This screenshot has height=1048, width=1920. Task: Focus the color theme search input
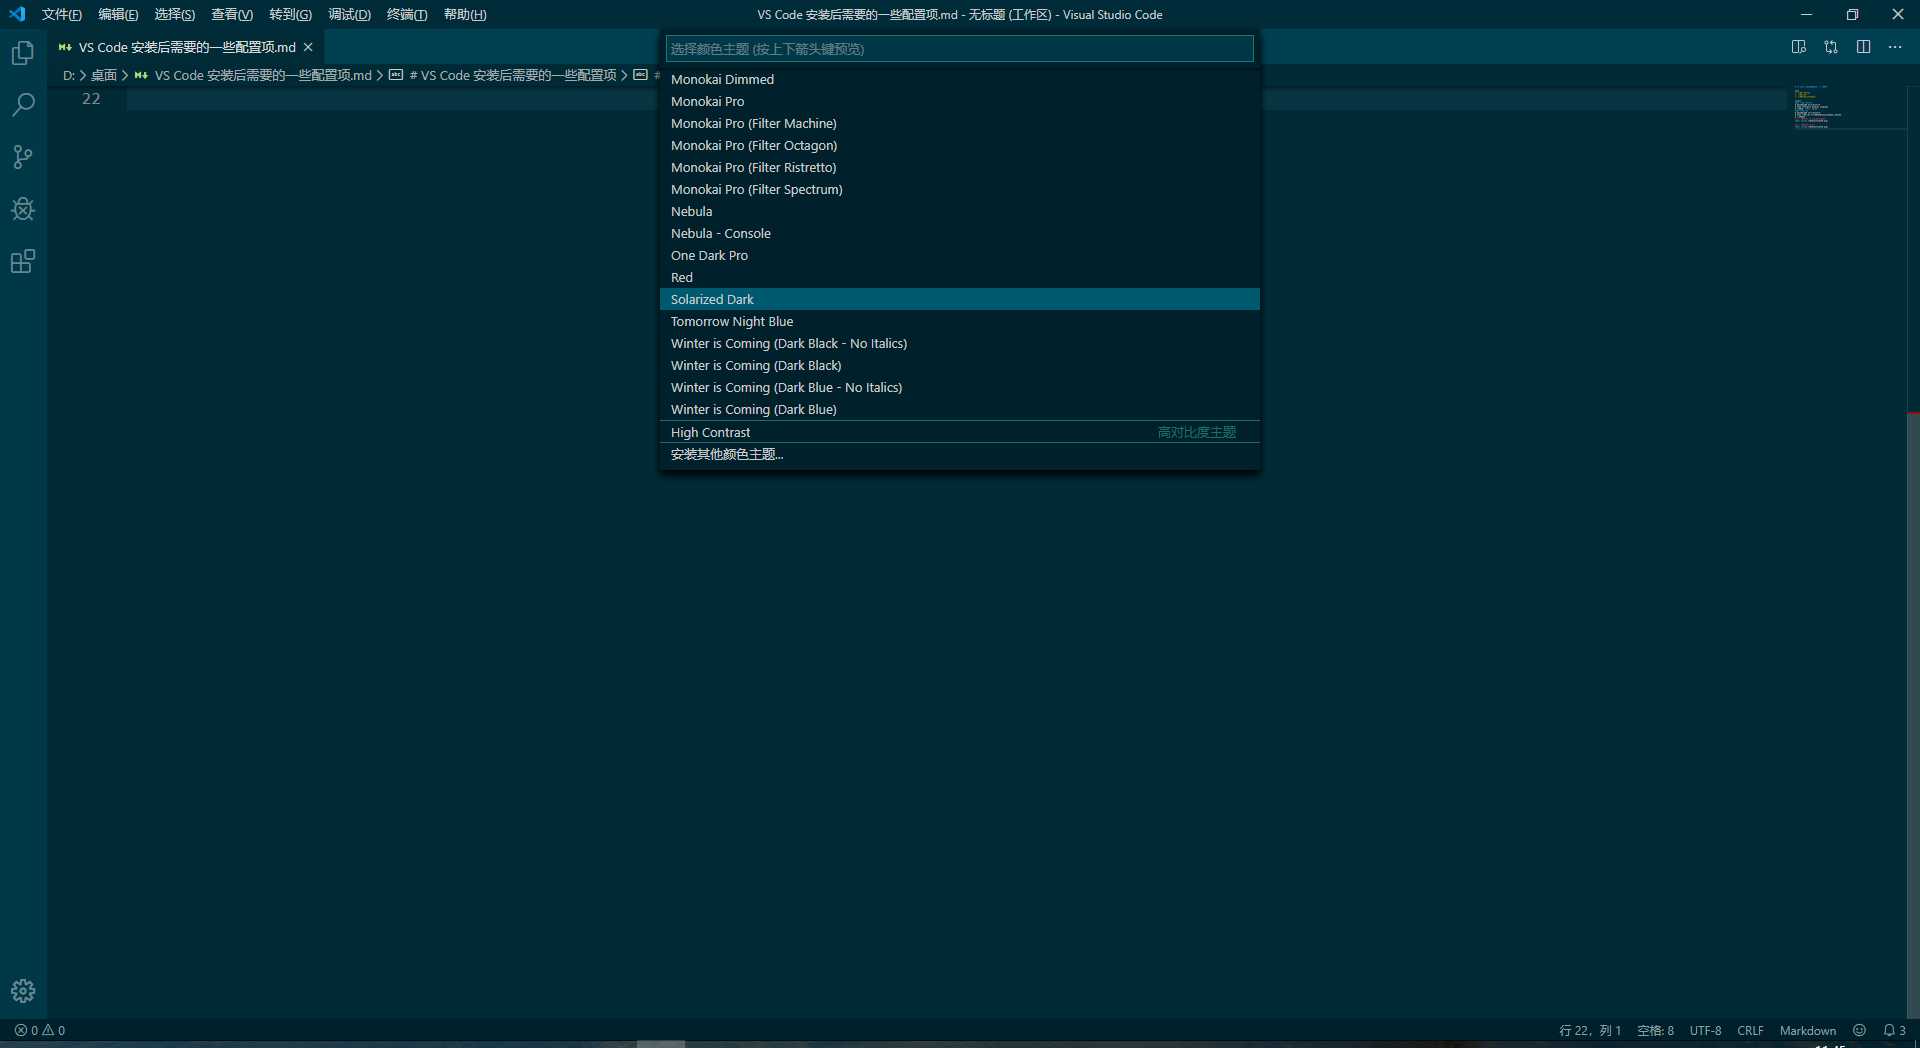(959, 49)
